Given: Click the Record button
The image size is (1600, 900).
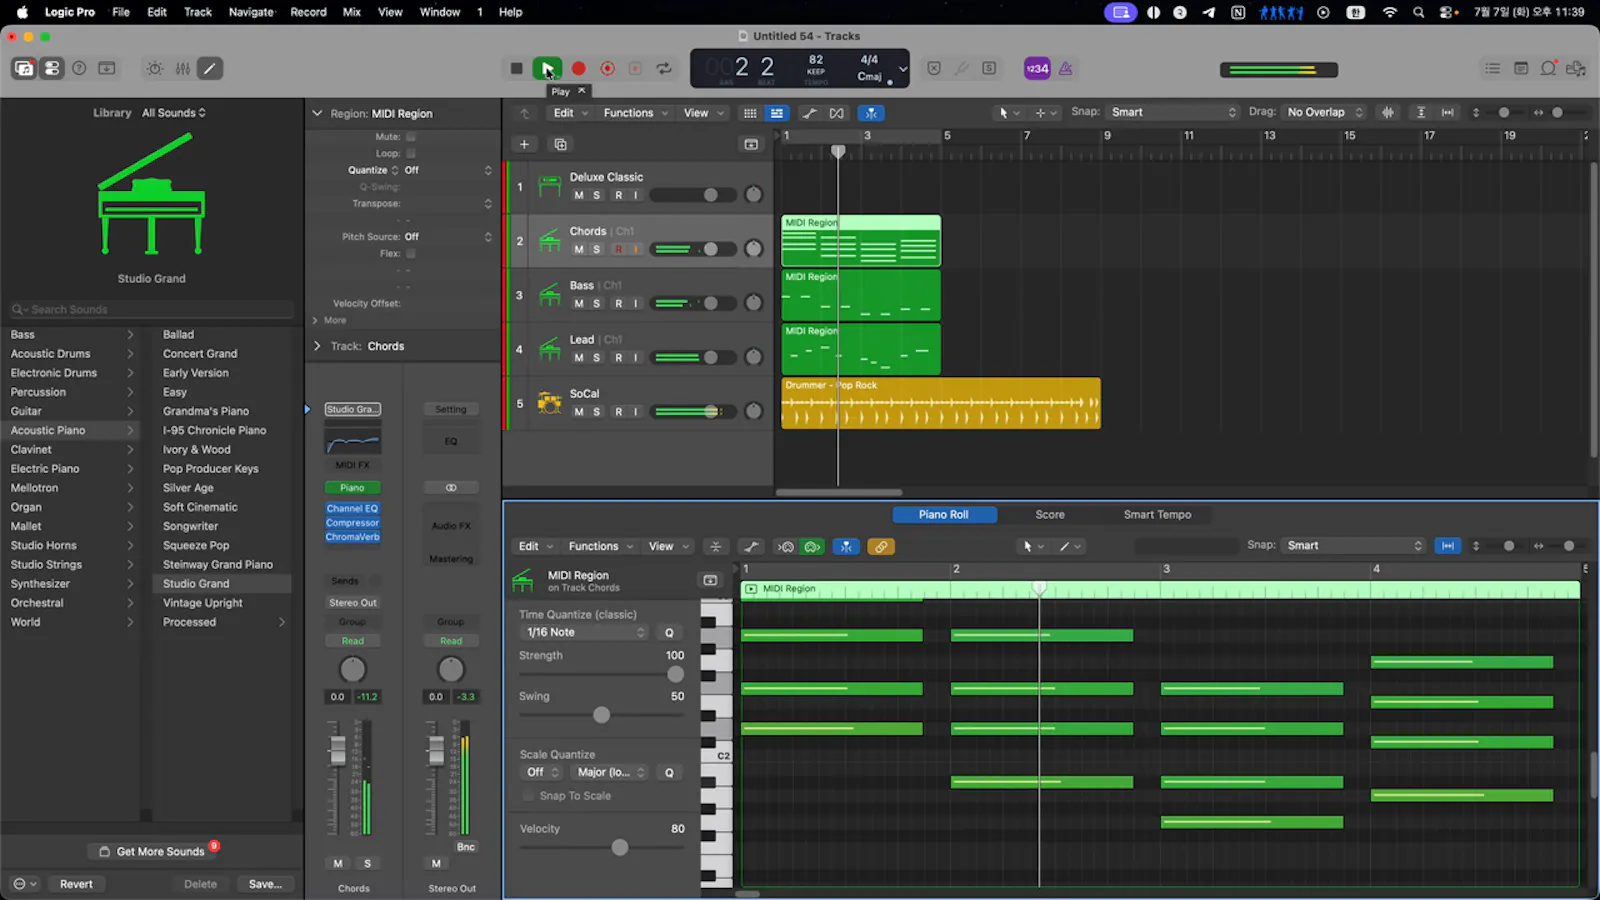Looking at the screenshot, I should [x=578, y=68].
